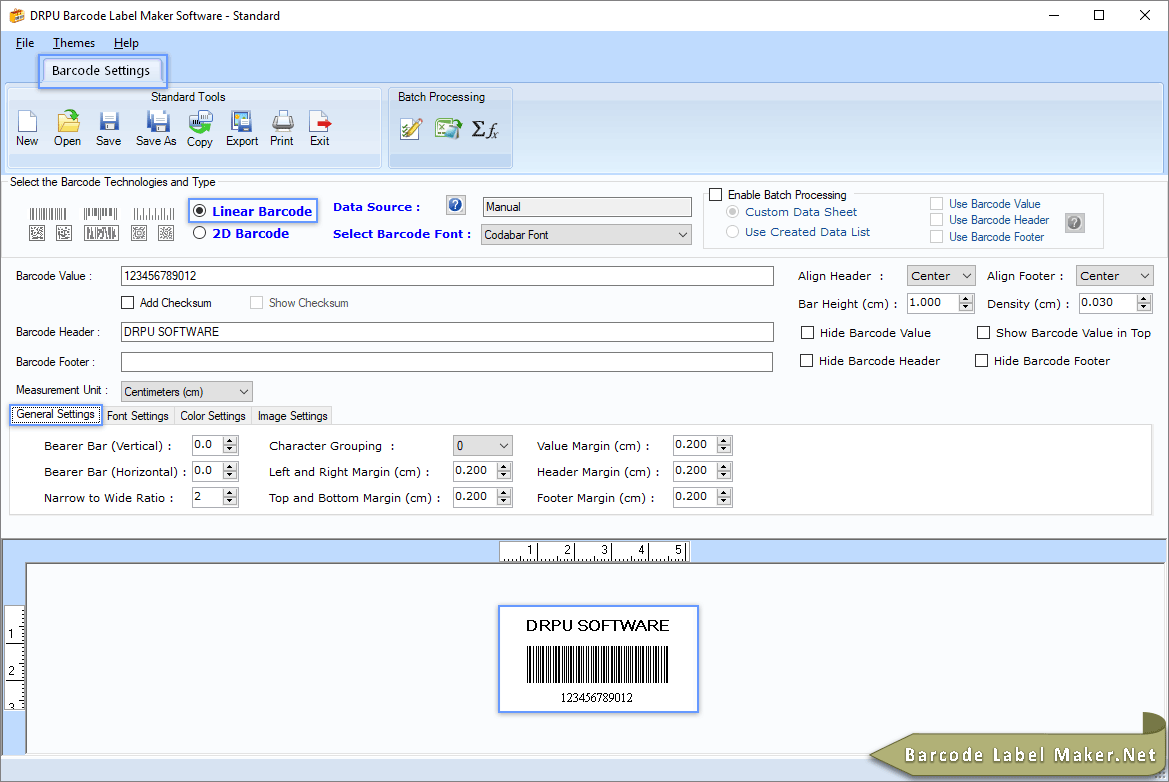The width and height of the screenshot is (1169, 782).
Task: Export the barcode via Export icon
Action: pos(242,128)
